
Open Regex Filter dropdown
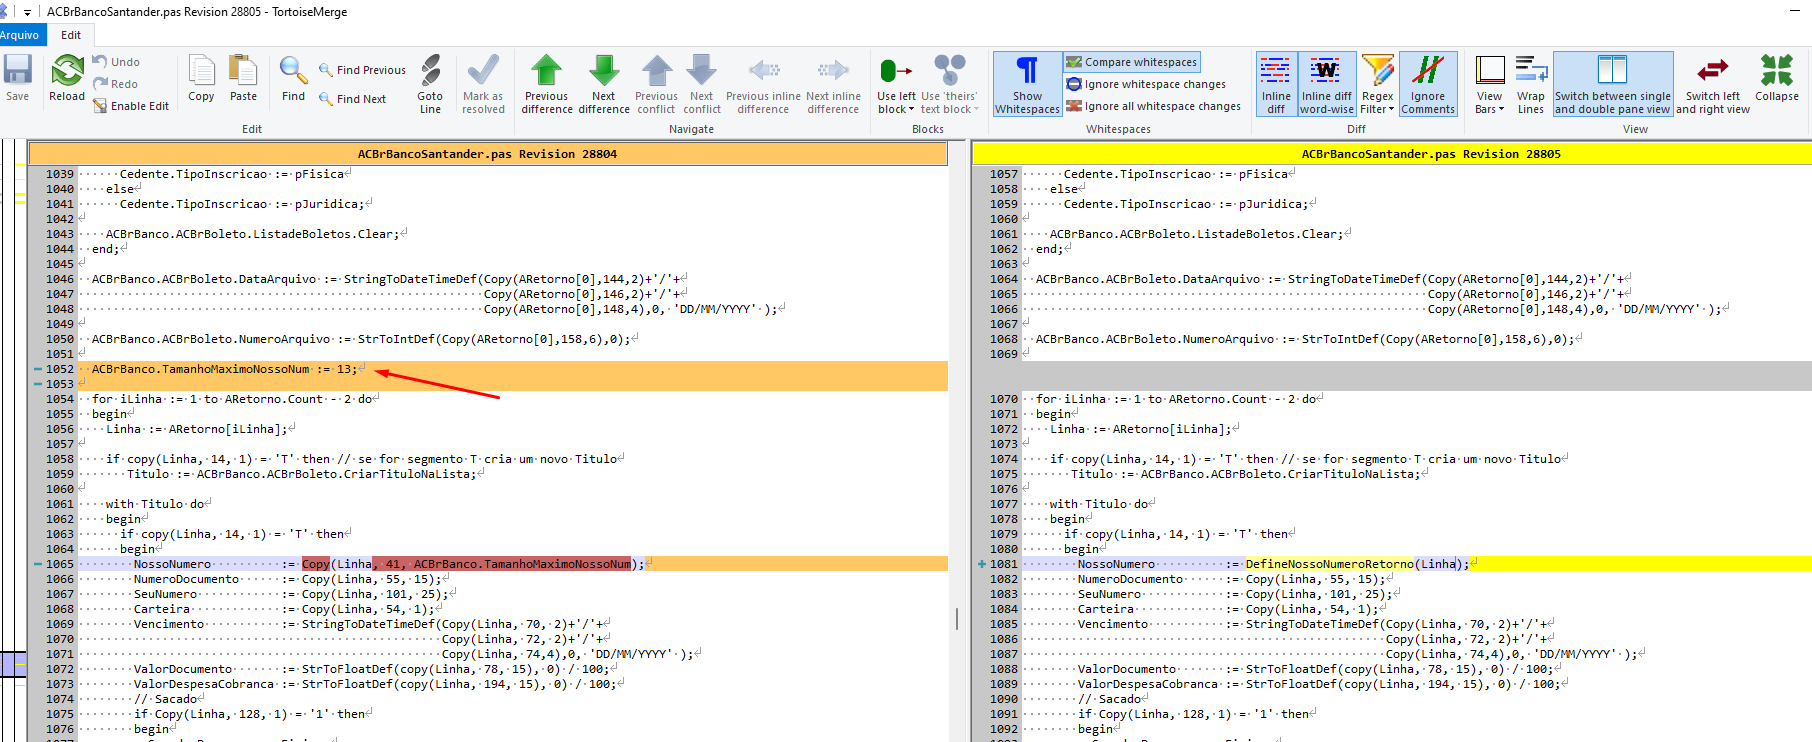tap(1377, 84)
